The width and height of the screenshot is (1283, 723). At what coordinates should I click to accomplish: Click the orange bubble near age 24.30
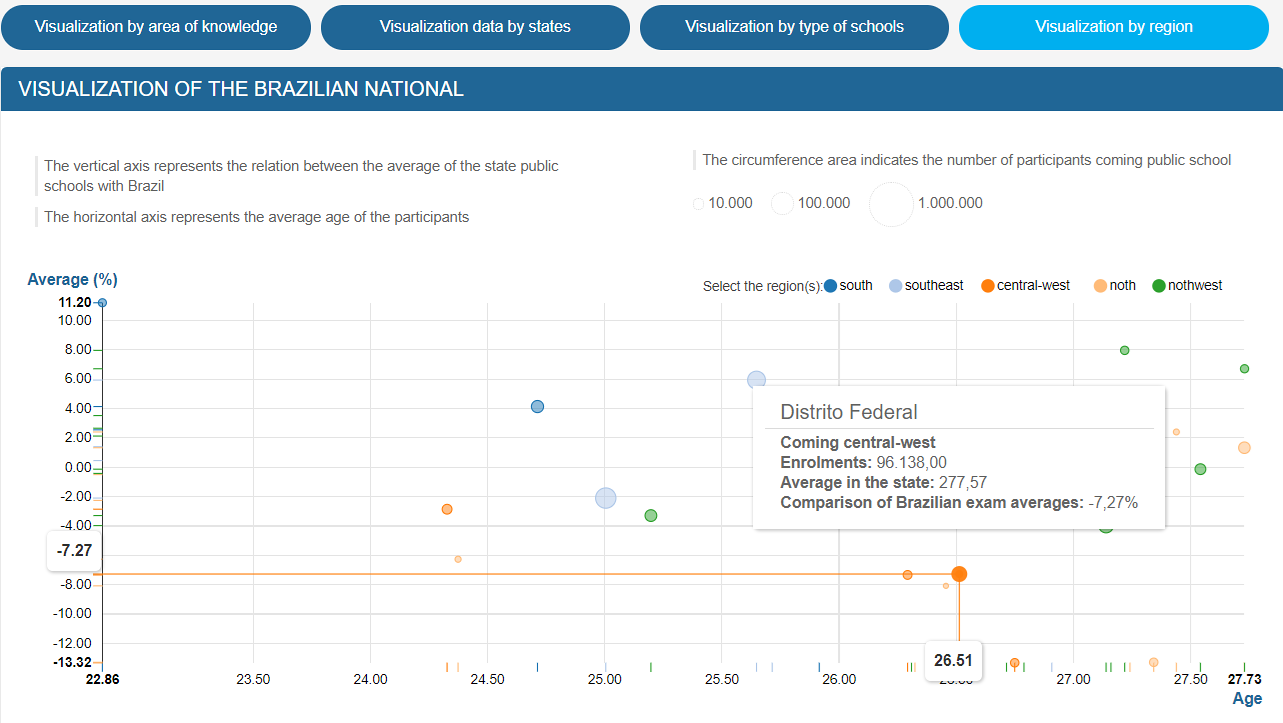click(447, 509)
